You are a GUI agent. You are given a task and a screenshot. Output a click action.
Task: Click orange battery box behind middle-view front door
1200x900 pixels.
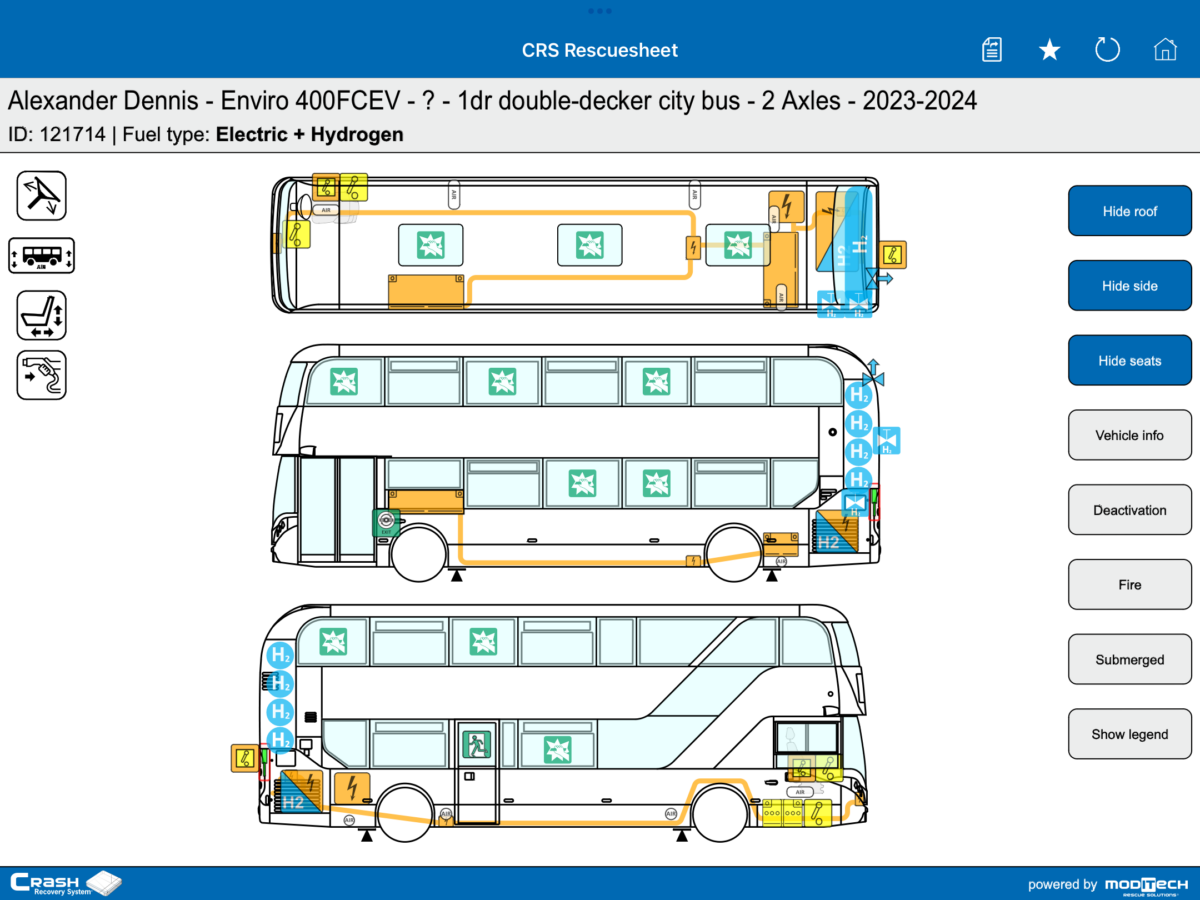click(427, 500)
